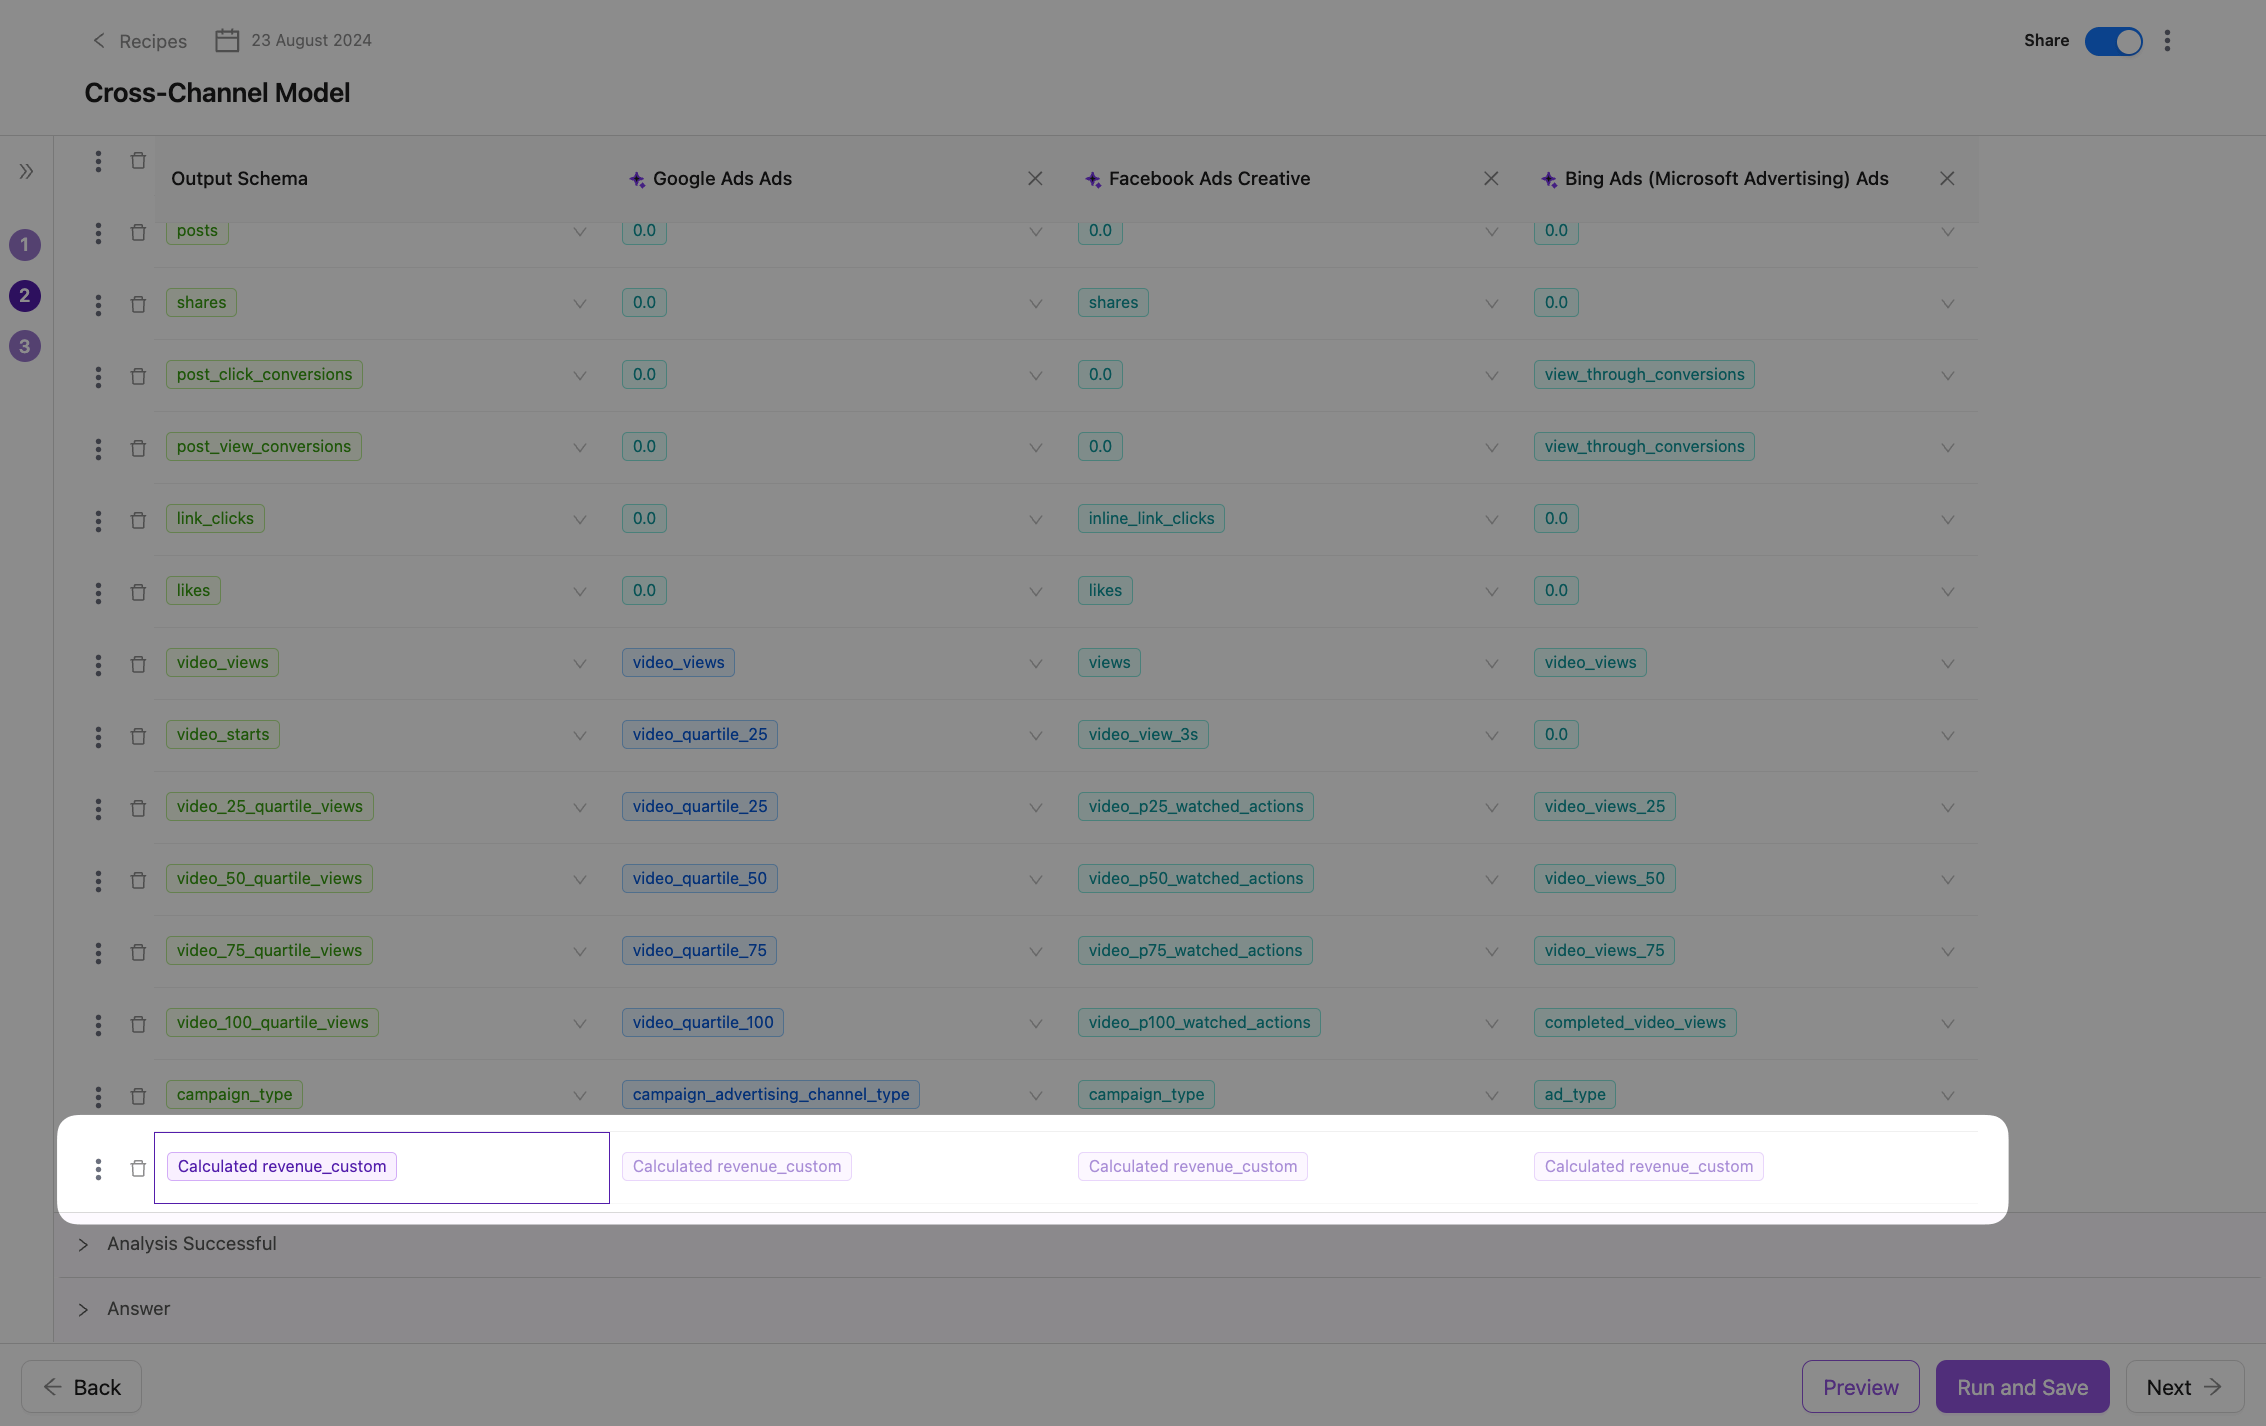Expand the Answer section
This screenshot has width=2266, height=1426.
pos(83,1310)
